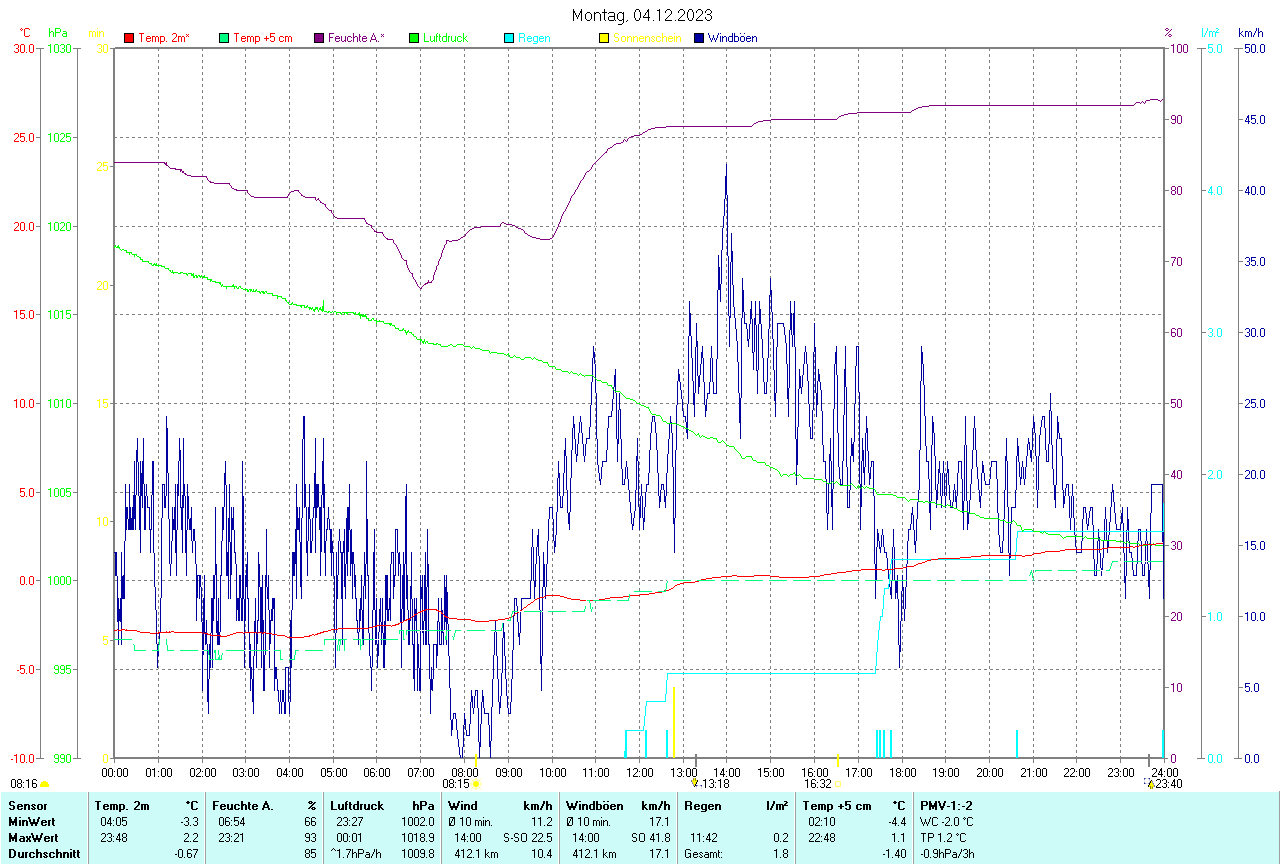Click the '1030' pressure axis value

coord(59,48)
